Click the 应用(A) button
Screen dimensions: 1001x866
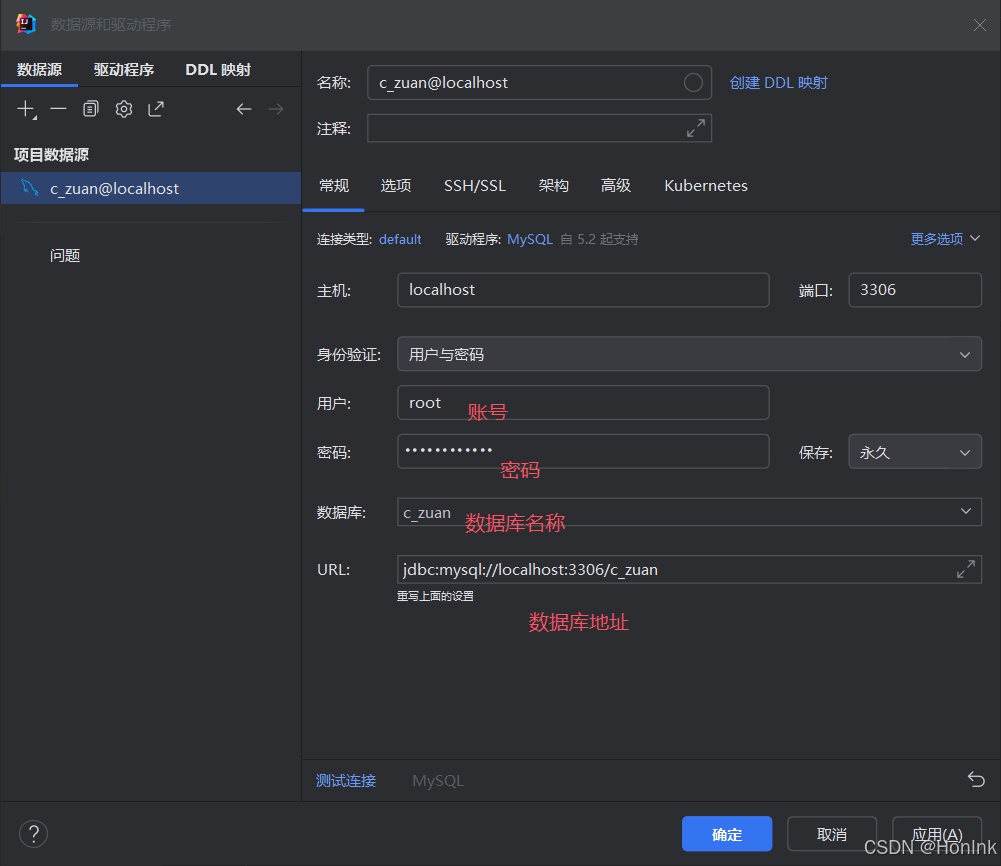937,833
